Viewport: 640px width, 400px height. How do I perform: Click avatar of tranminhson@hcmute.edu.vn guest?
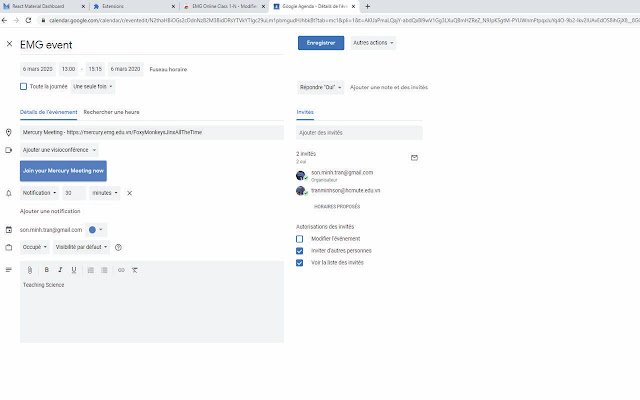(301, 191)
